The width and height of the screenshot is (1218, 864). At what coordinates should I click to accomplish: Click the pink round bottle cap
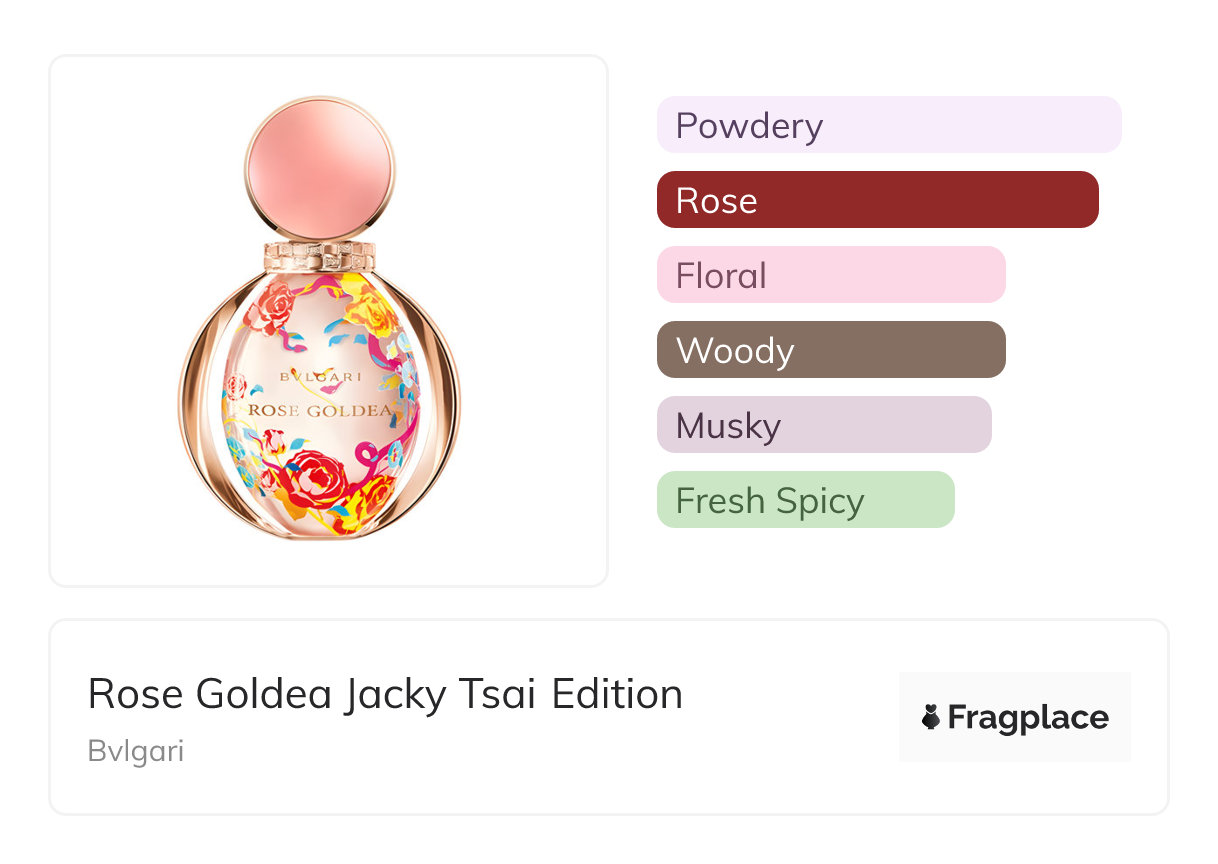tap(319, 168)
